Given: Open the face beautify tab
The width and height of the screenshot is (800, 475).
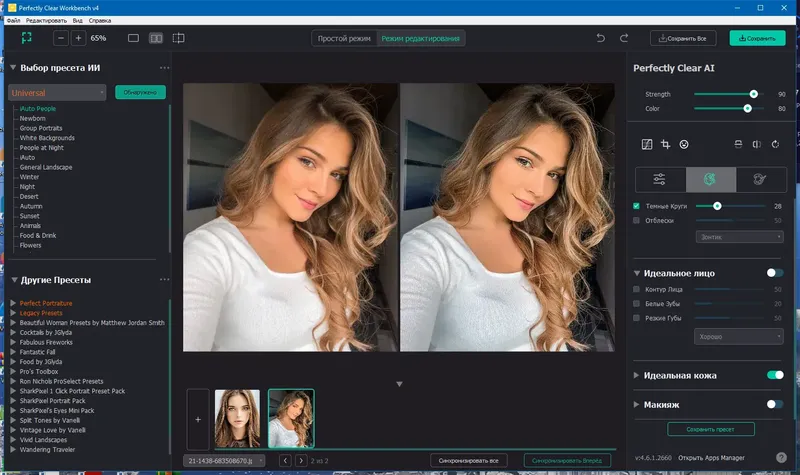Looking at the screenshot, I should coord(710,179).
